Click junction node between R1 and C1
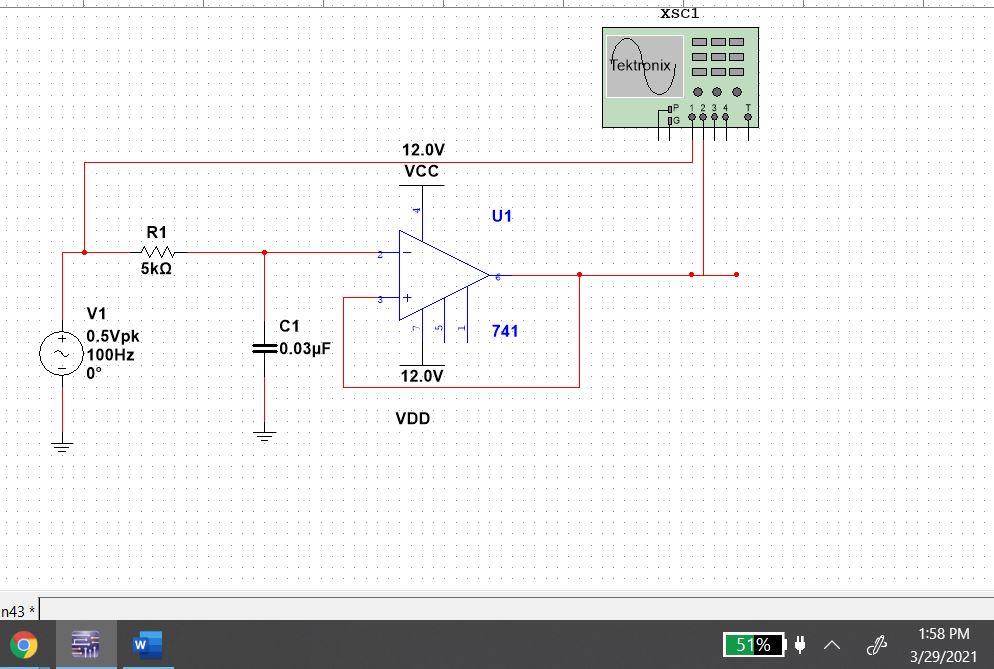Viewport: 994px width, 669px height. [x=264, y=252]
